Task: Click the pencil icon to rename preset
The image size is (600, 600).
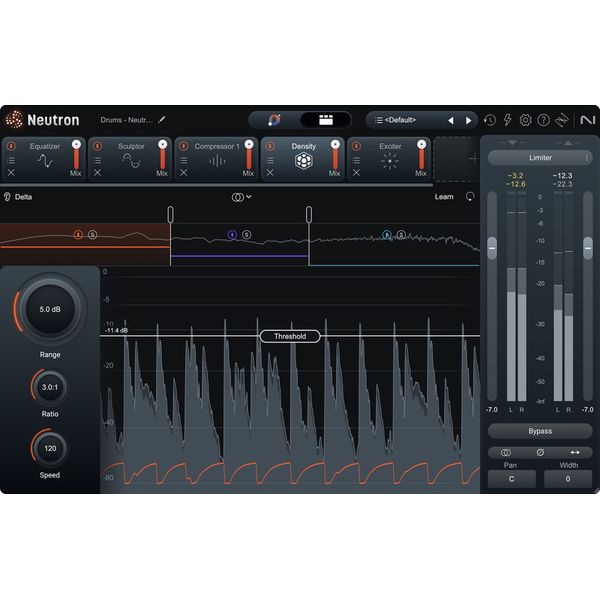Action: coord(162,120)
